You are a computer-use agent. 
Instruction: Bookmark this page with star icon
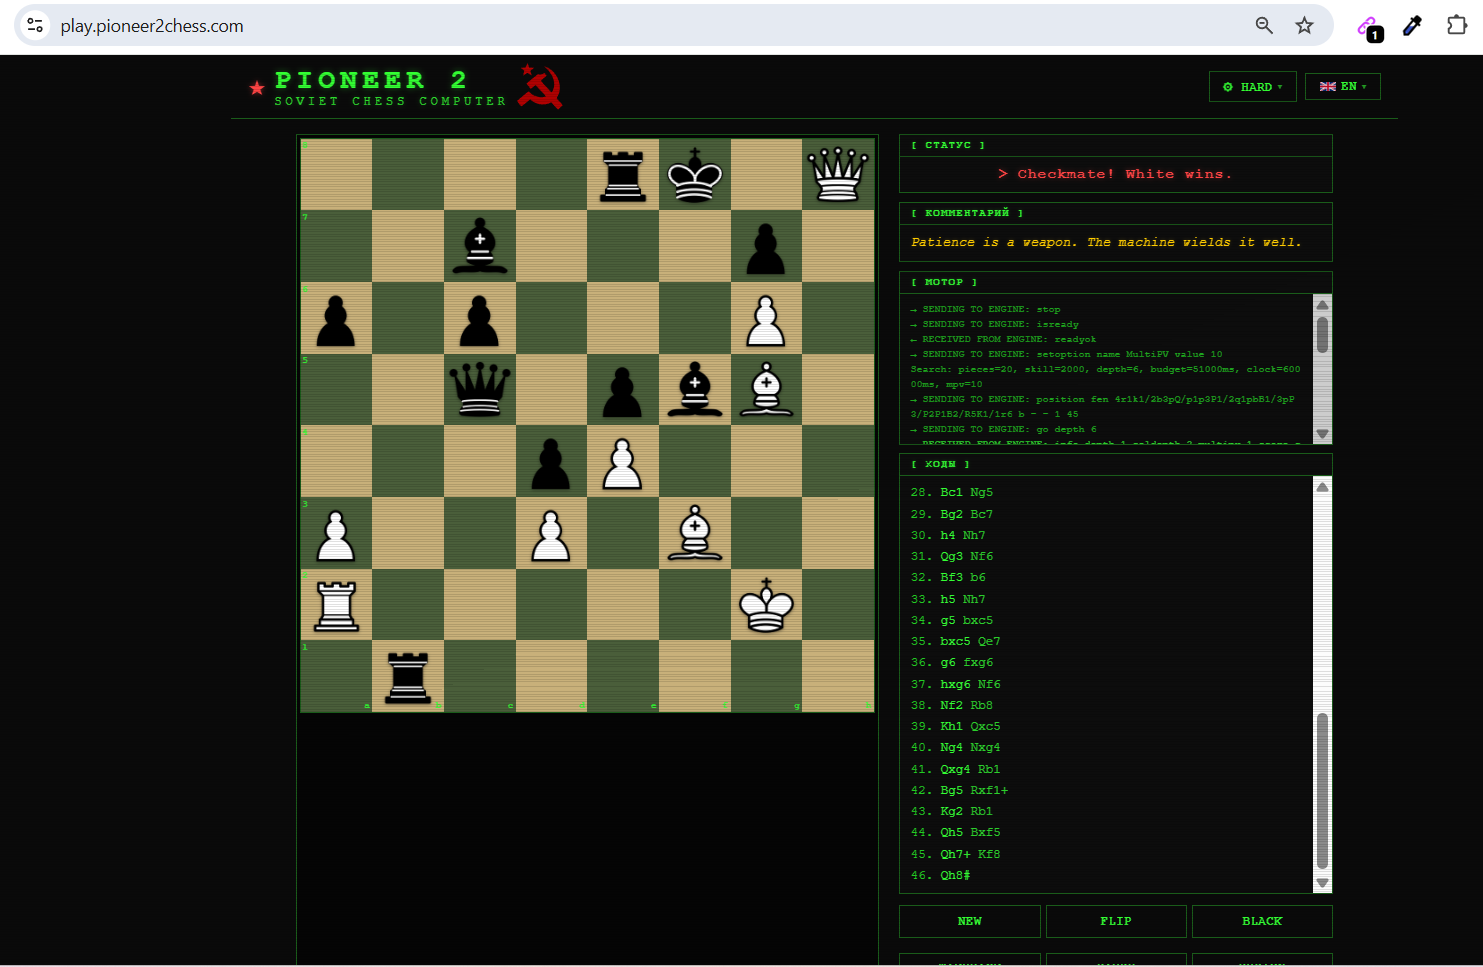1304,26
